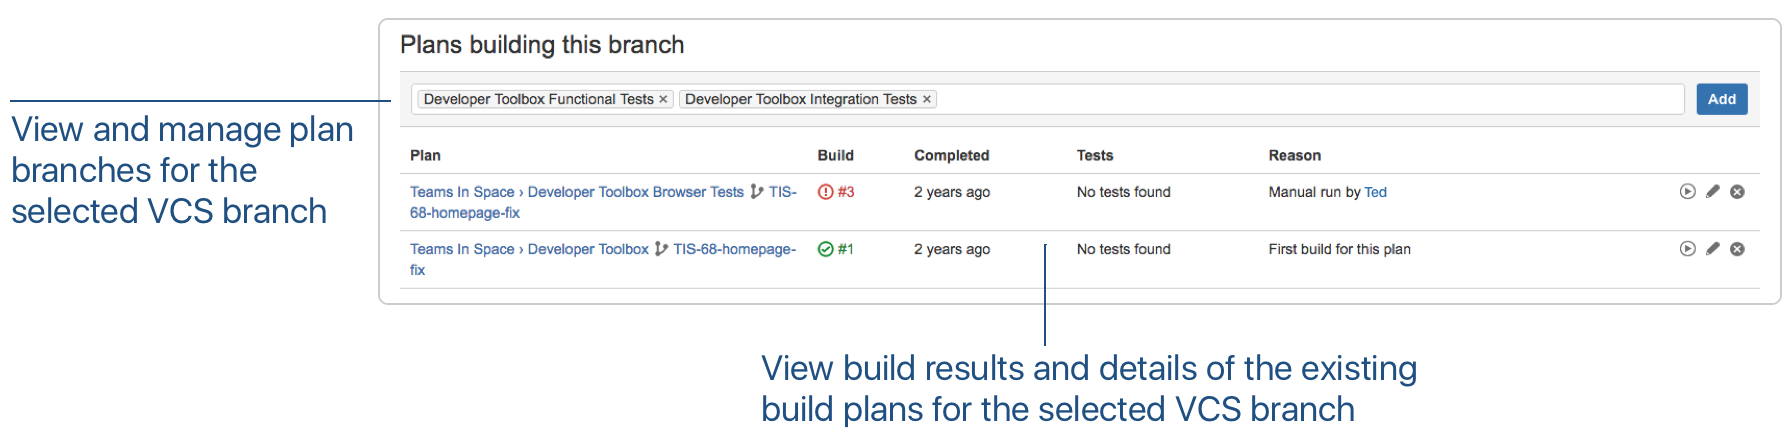Screen dimensions: 1791x443
Task: Select the Developer Toolbox Functional Tests tag
Action: point(538,99)
